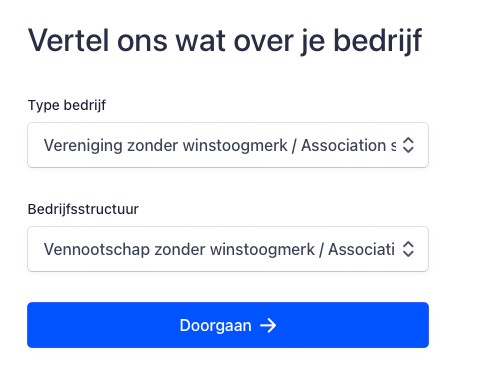Screen dimensions: 495x386
Task: Click the arrow icon inside Doorgaan button
Action: (268, 325)
